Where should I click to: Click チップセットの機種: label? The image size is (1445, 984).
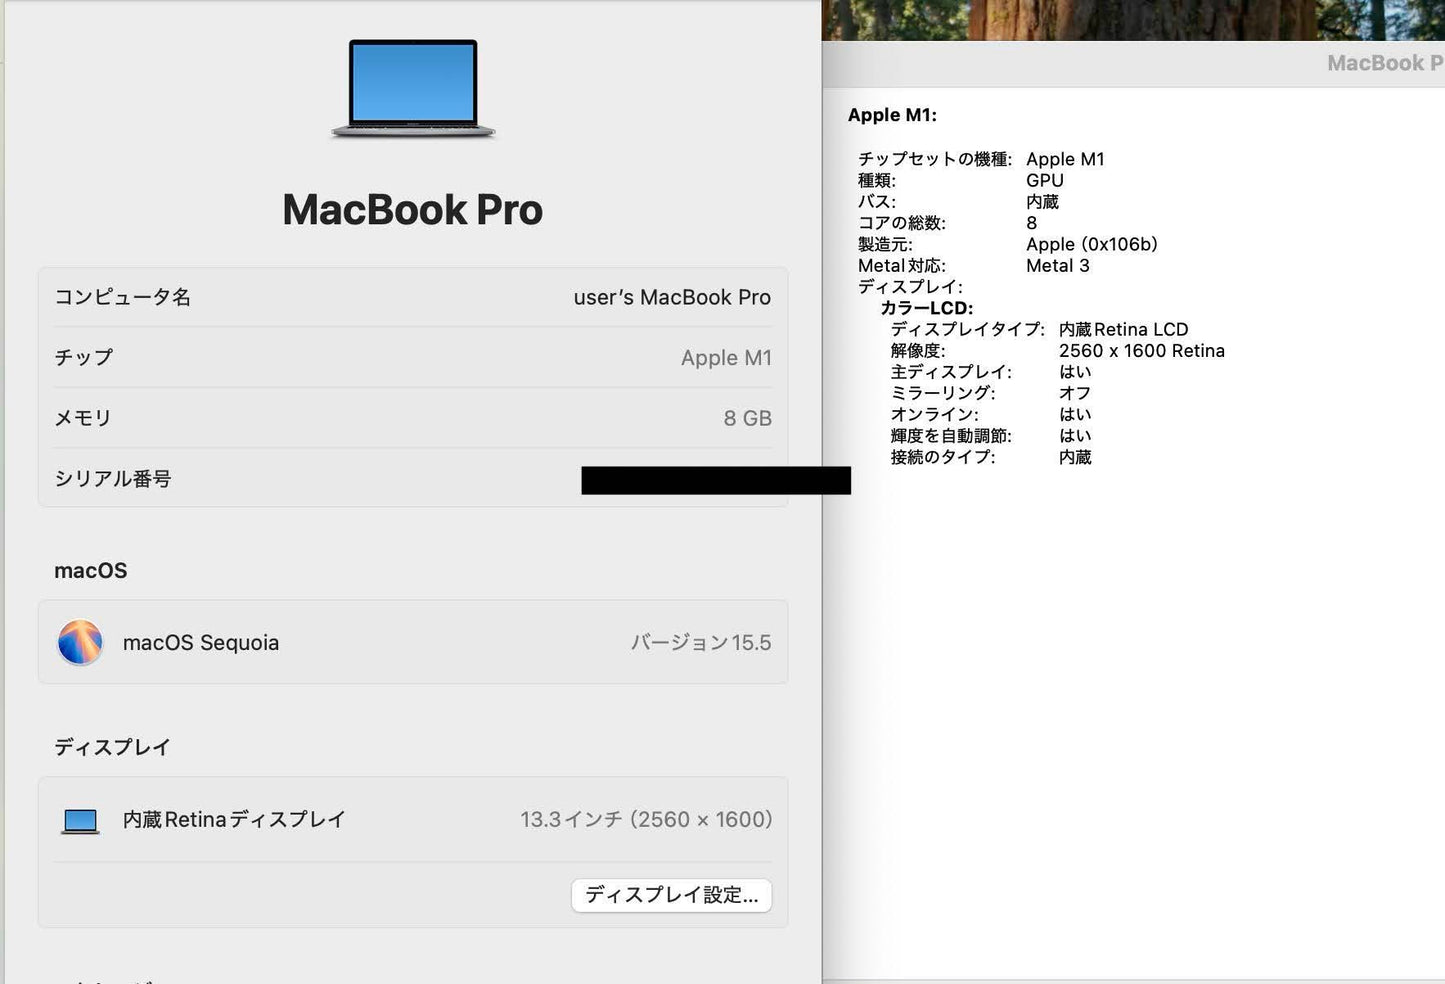[x=935, y=159]
